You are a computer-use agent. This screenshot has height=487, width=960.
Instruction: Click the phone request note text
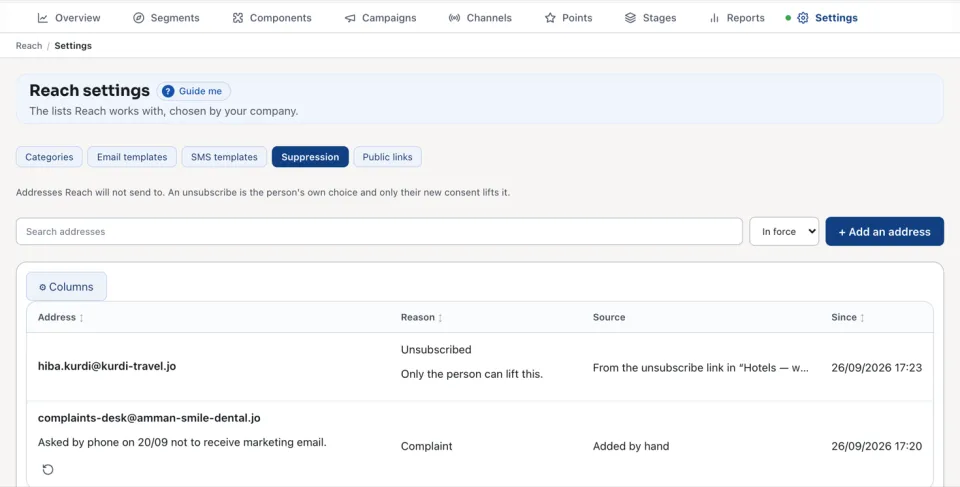click(x=182, y=442)
